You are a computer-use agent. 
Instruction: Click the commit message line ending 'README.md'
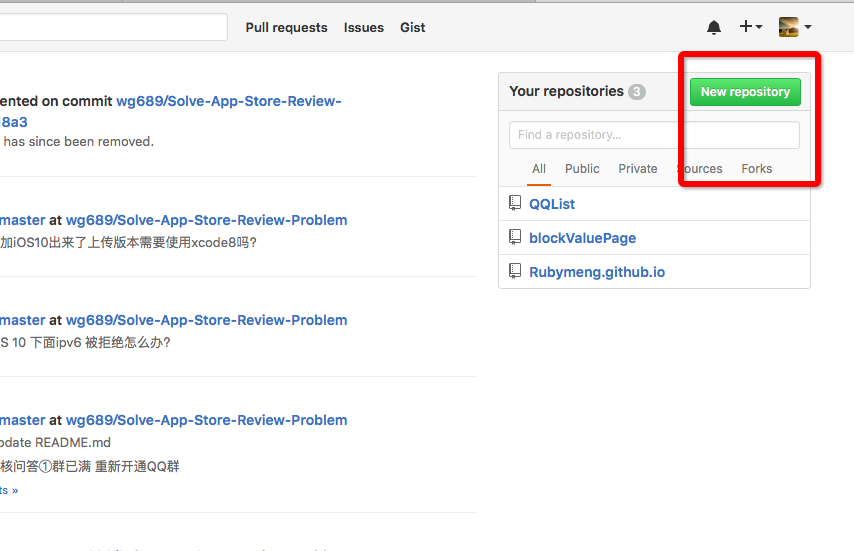click(x=55, y=443)
